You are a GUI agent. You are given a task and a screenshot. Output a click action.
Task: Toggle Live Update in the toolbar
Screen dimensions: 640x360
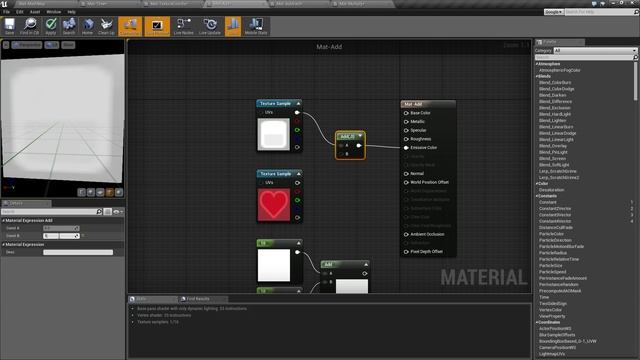[210, 26]
